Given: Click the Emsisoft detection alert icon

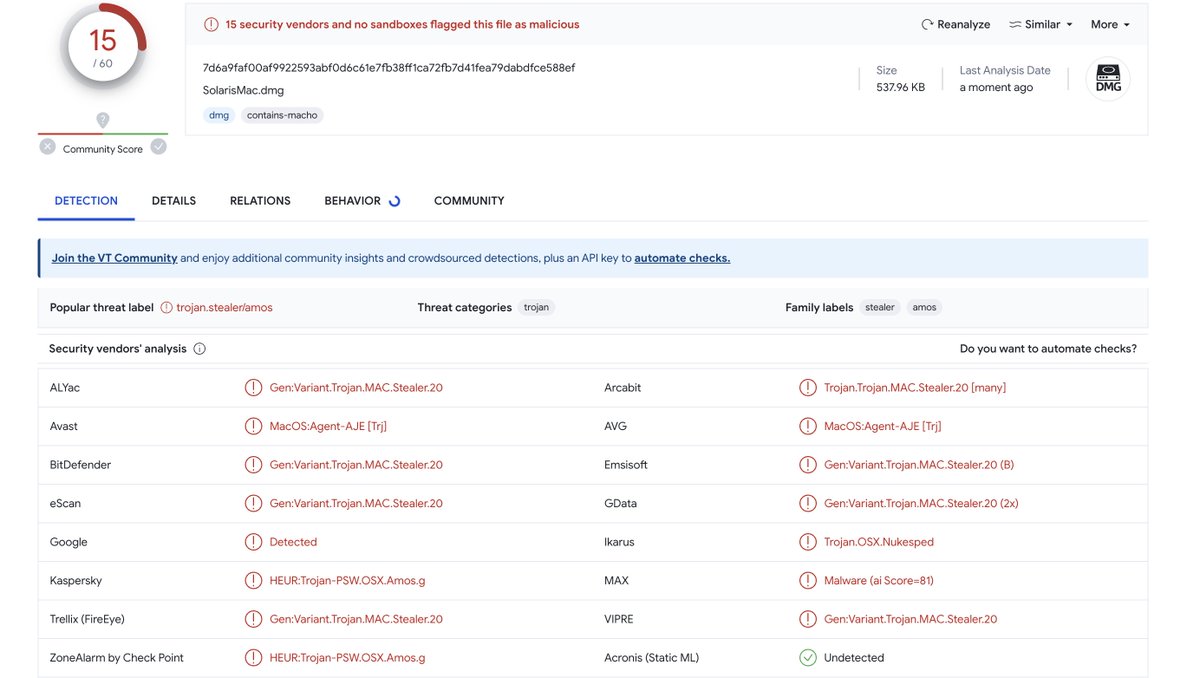Looking at the screenshot, I should (808, 465).
